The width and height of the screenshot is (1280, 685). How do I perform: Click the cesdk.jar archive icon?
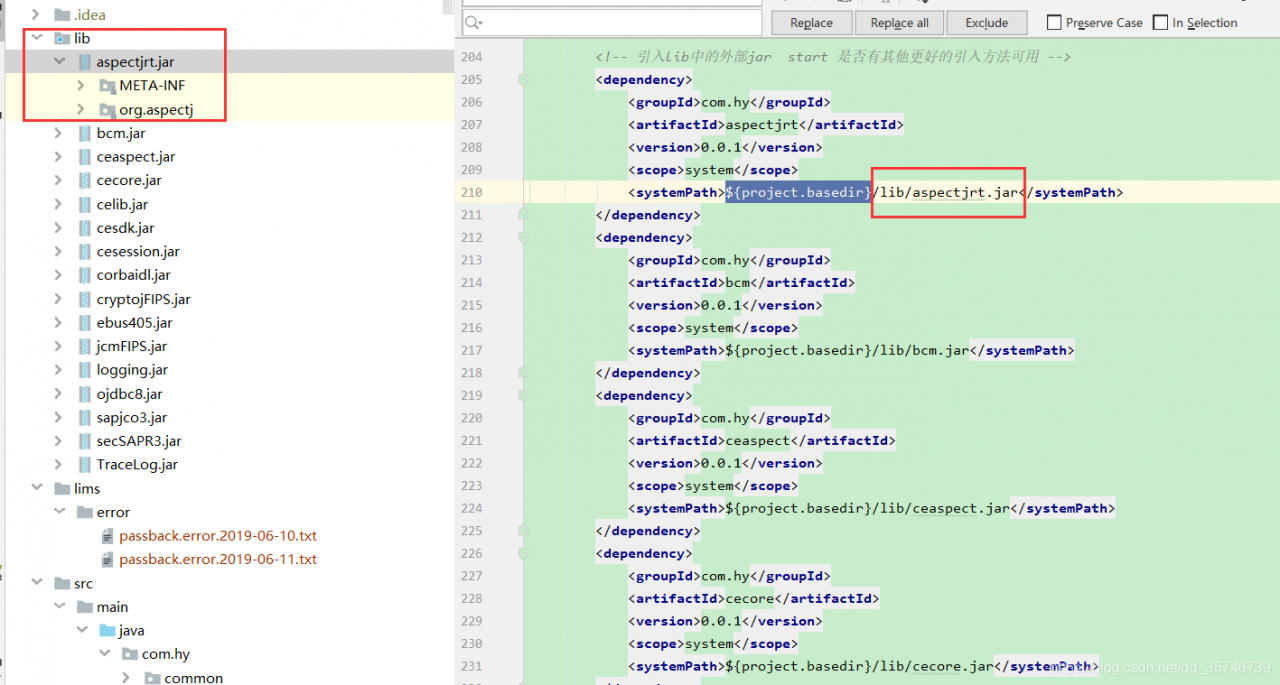point(85,228)
